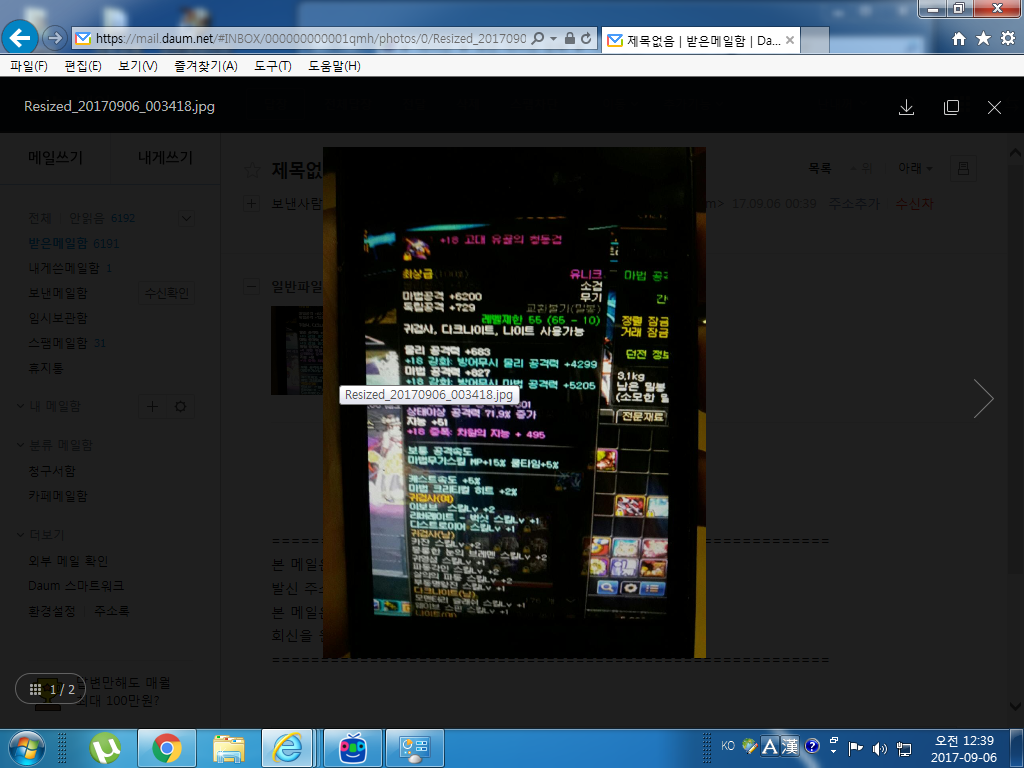Open uTorrent from taskbar
1024x768 pixels.
(x=106, y=748)
